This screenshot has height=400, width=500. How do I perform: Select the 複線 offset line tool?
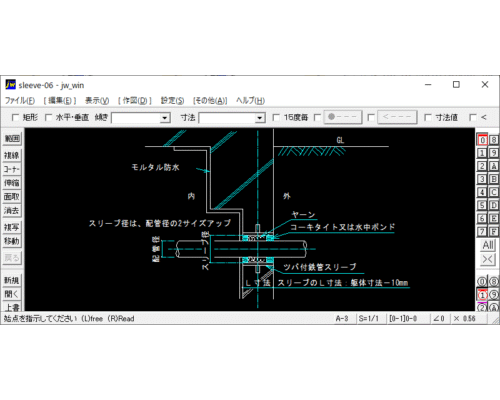click(12, 155)
